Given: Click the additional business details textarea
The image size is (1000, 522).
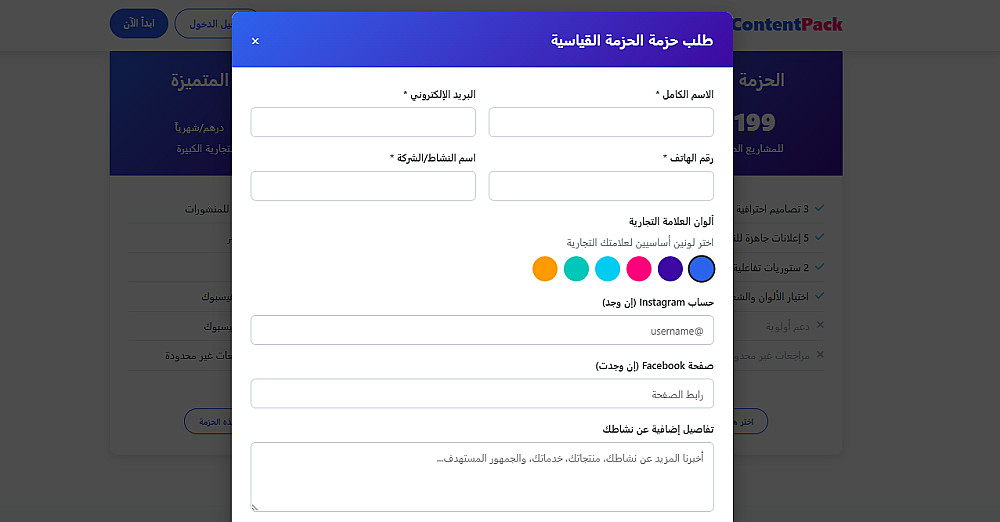Looking at the screenshot, I should (482, 476).
